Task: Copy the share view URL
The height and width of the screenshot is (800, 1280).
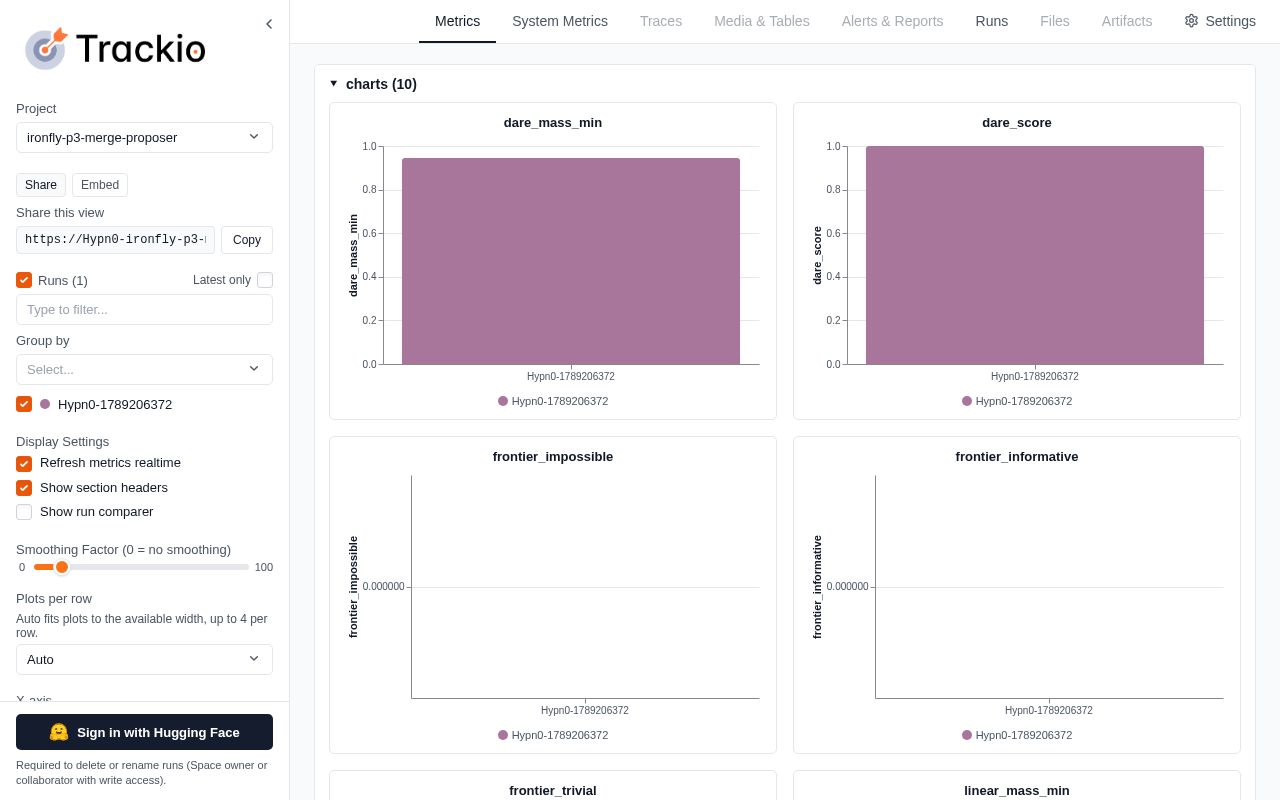Action: 247,240
